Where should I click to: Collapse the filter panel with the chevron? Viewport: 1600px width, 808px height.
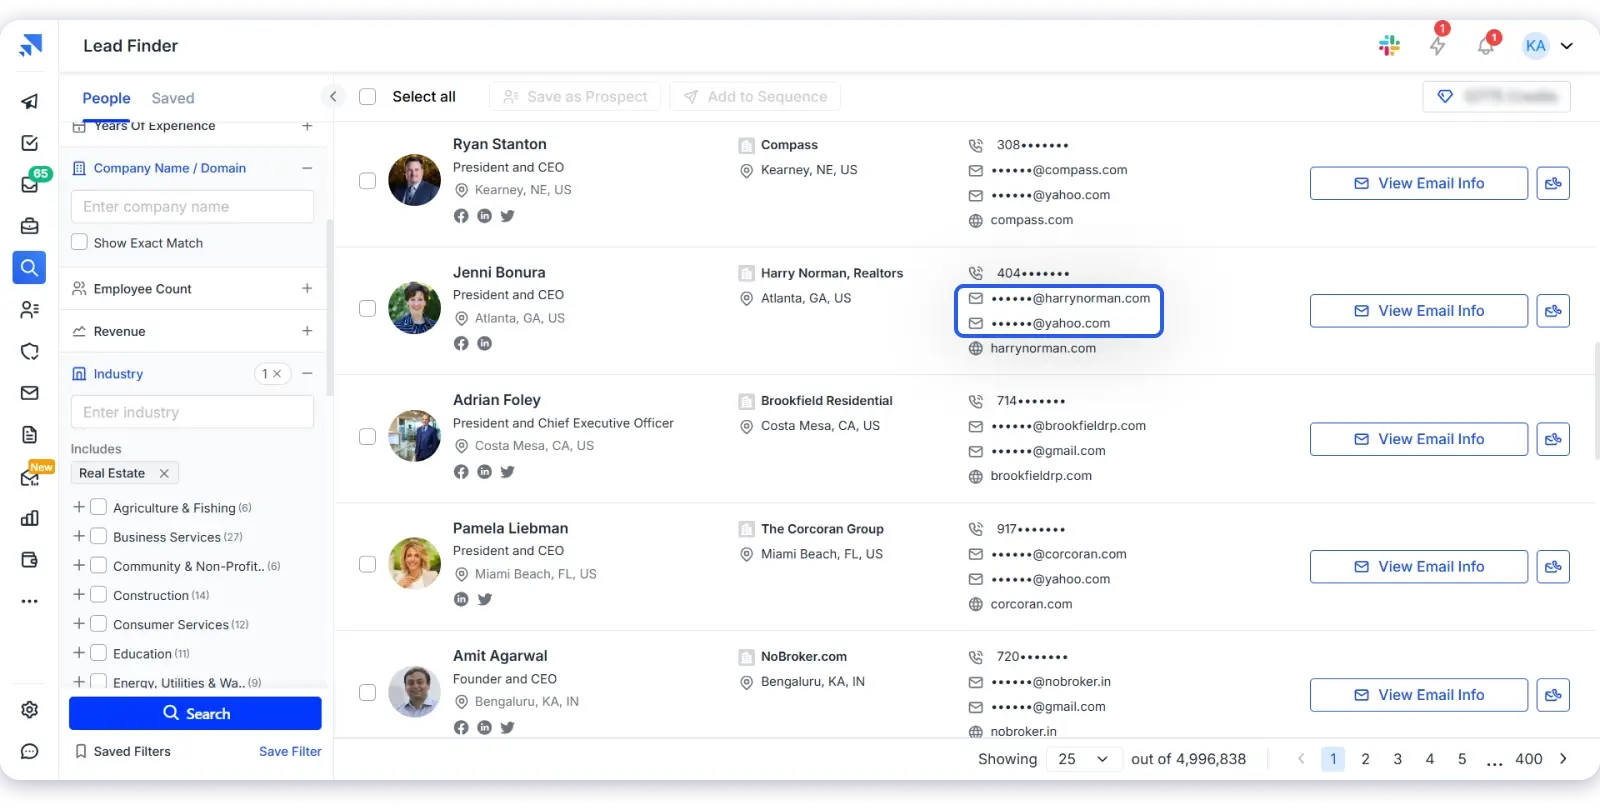coord(333,96)
